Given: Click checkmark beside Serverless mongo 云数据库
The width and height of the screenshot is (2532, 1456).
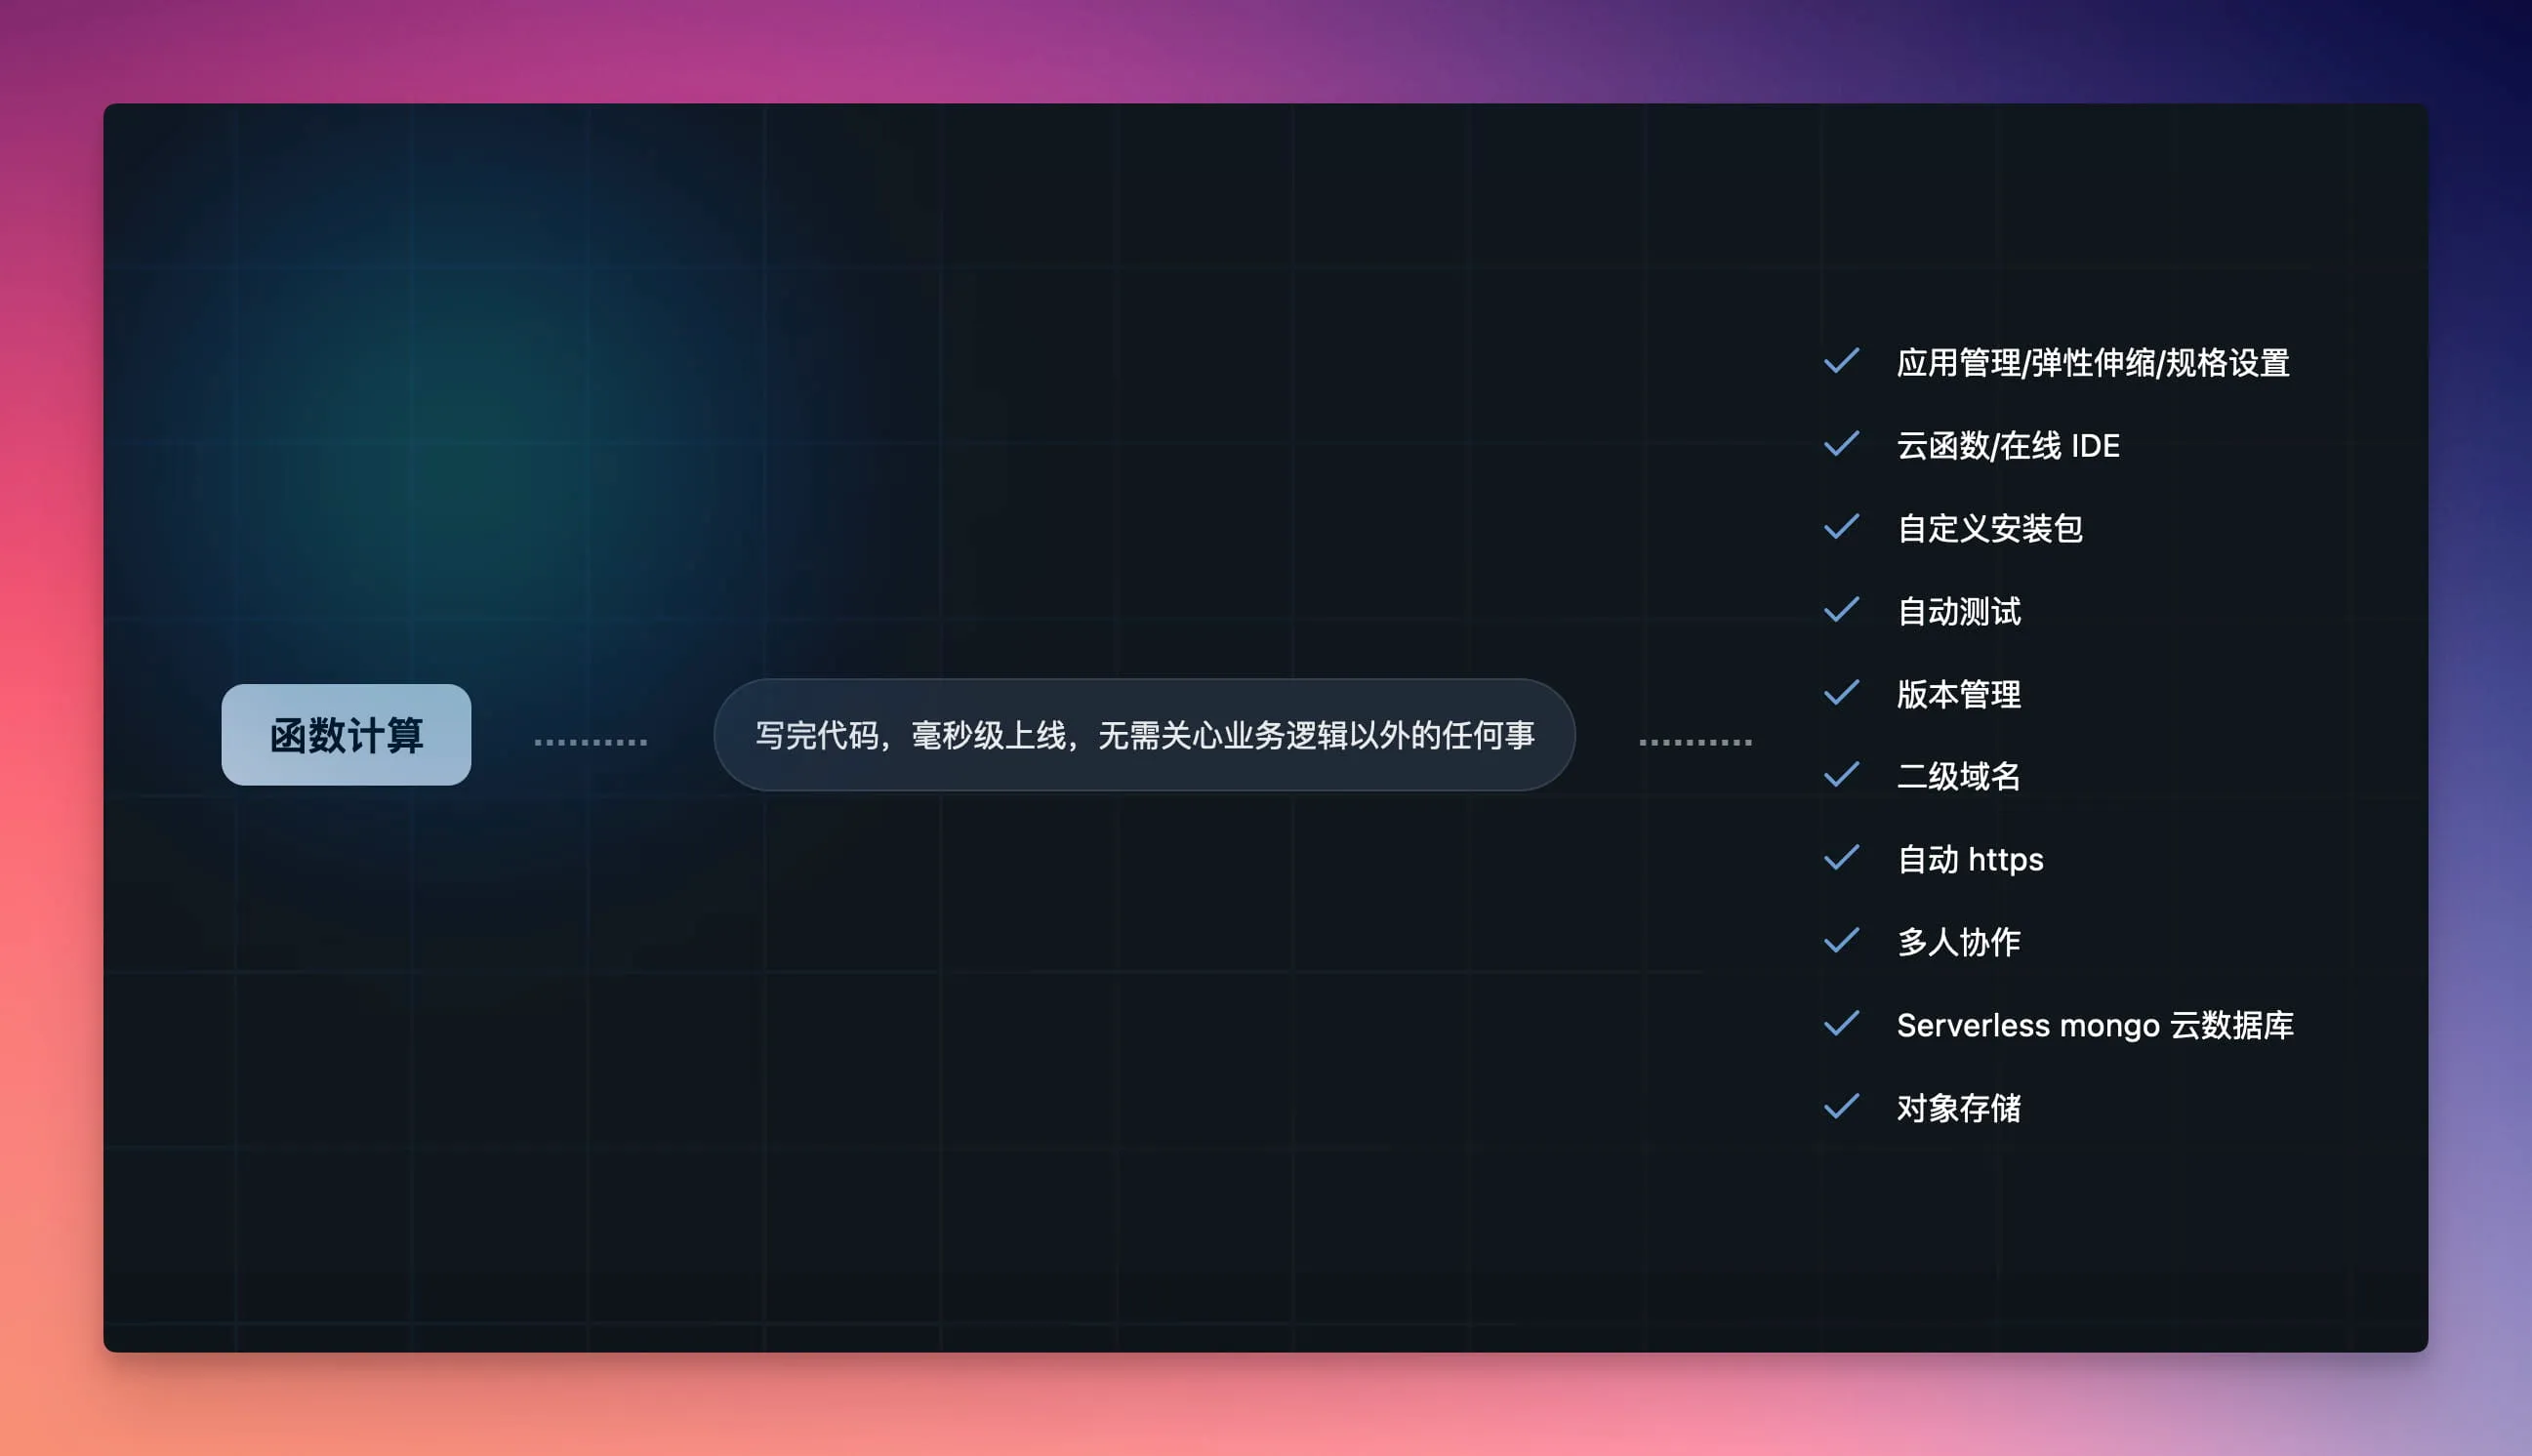Looking at the screenshot, I should coord(1841,1024).
